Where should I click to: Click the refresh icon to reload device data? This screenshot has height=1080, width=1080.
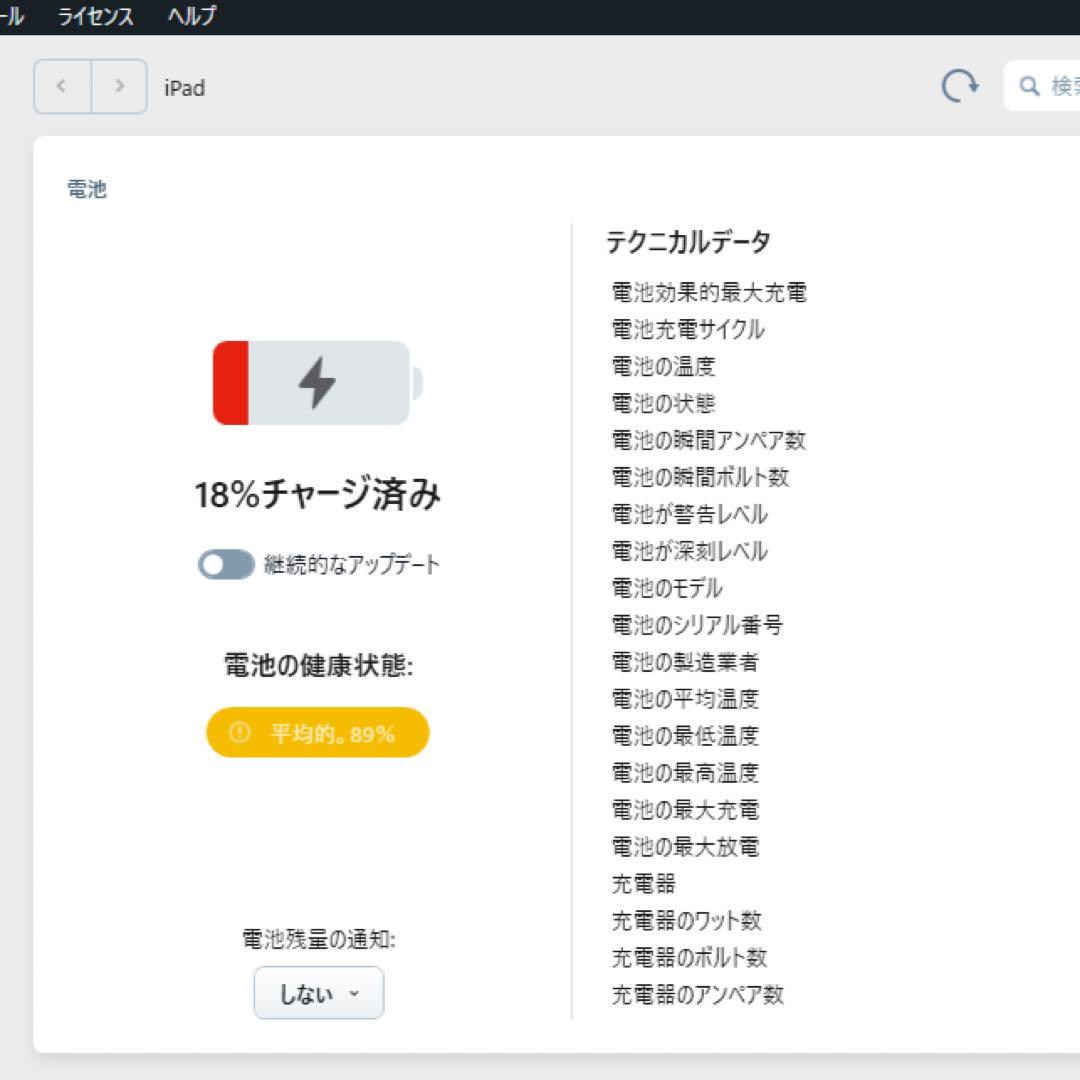coord(959,85)
